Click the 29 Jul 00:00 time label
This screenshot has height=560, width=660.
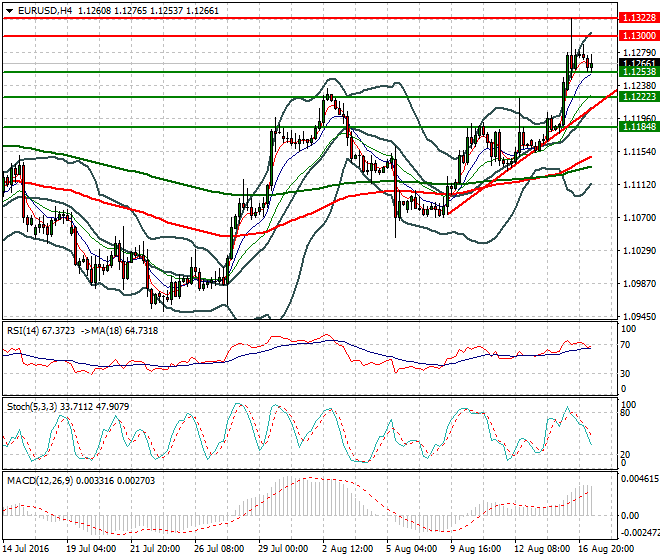[x=283, y=549]
